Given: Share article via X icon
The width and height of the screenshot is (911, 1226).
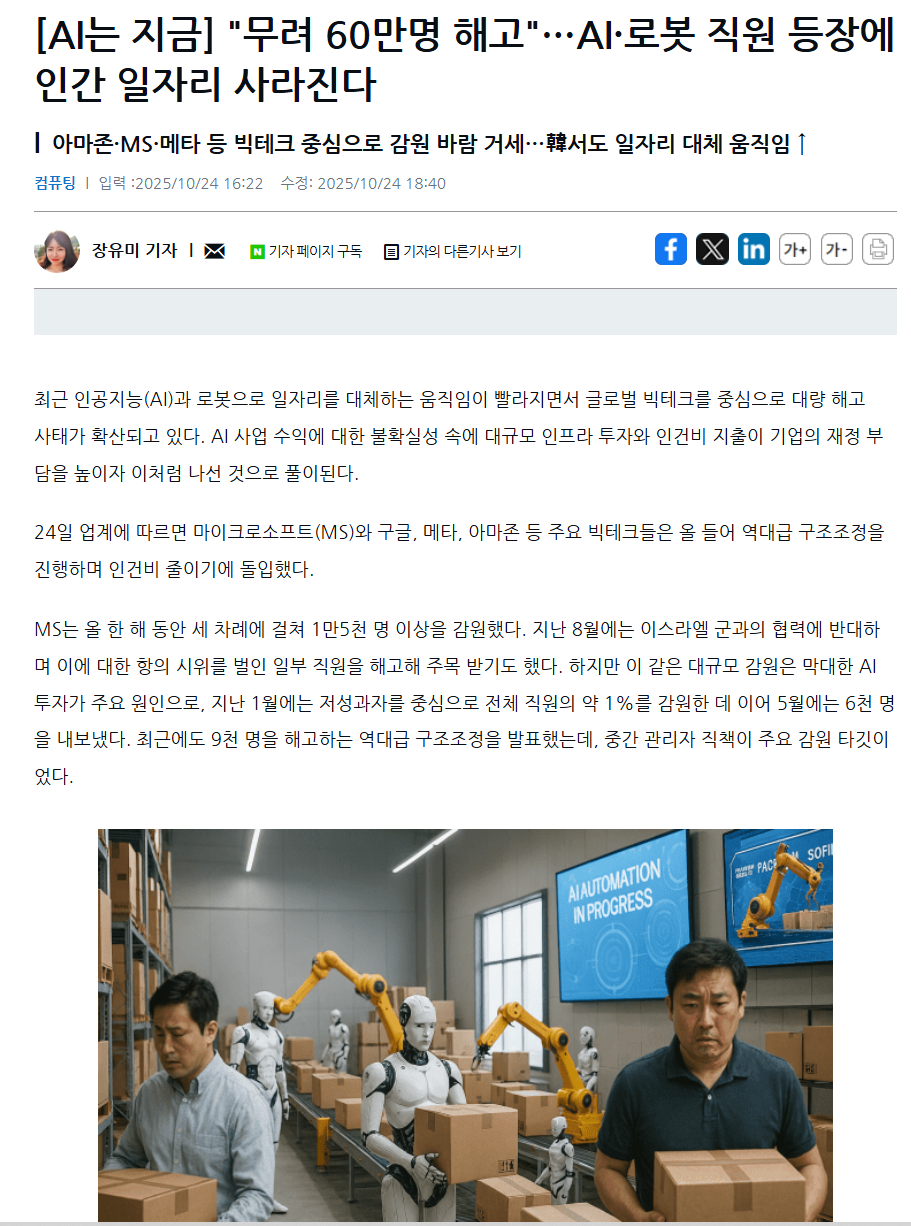Looking at the screenshot, I should click(x=712, y=249).
